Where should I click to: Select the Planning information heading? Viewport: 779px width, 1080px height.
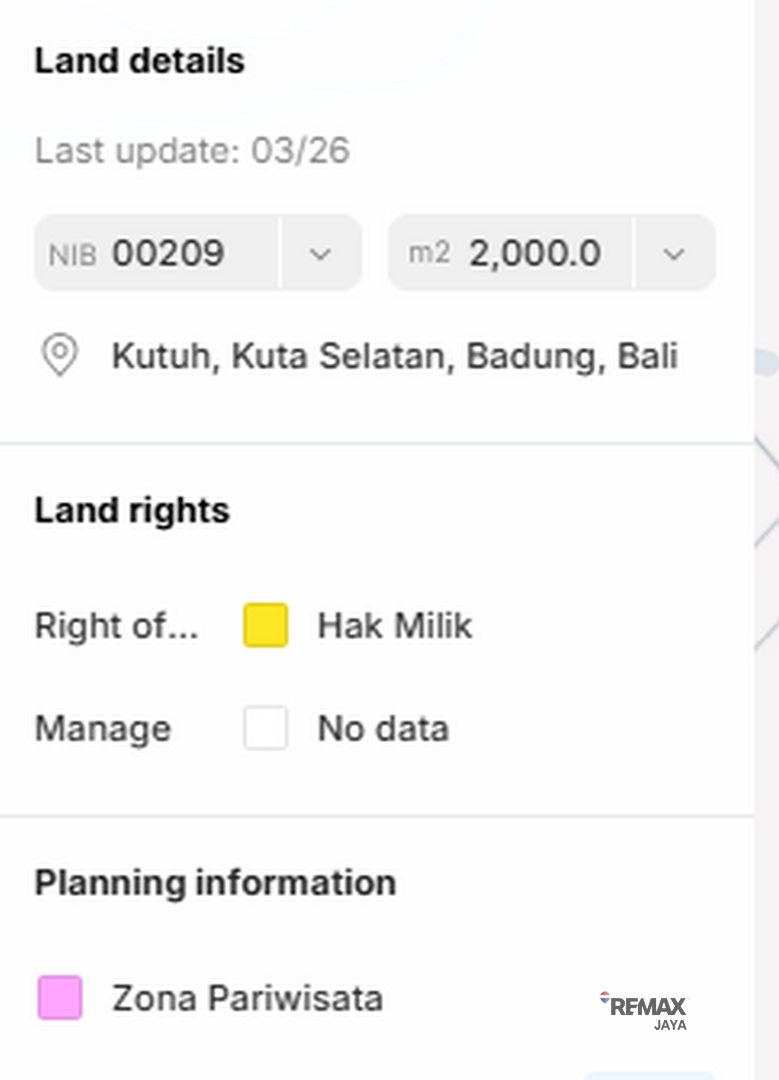click(215, 883)
